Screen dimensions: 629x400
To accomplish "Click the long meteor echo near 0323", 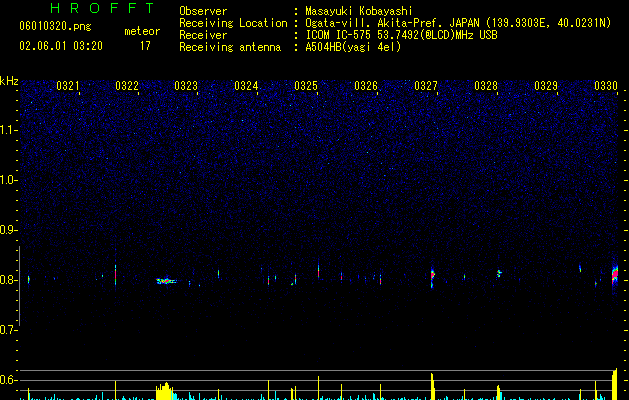I will (x=166, y=281).
